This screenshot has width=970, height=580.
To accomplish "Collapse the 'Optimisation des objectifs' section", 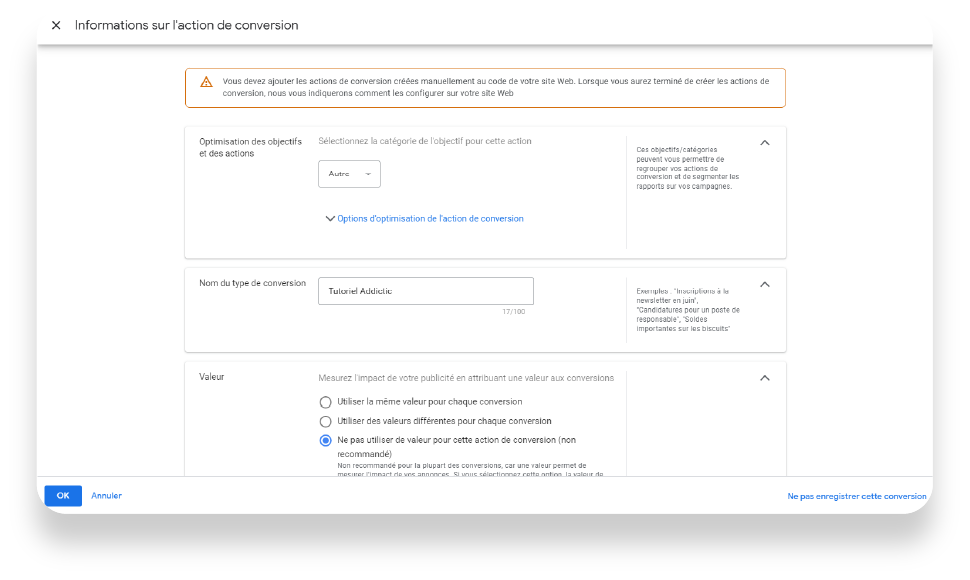I will 765,143.
